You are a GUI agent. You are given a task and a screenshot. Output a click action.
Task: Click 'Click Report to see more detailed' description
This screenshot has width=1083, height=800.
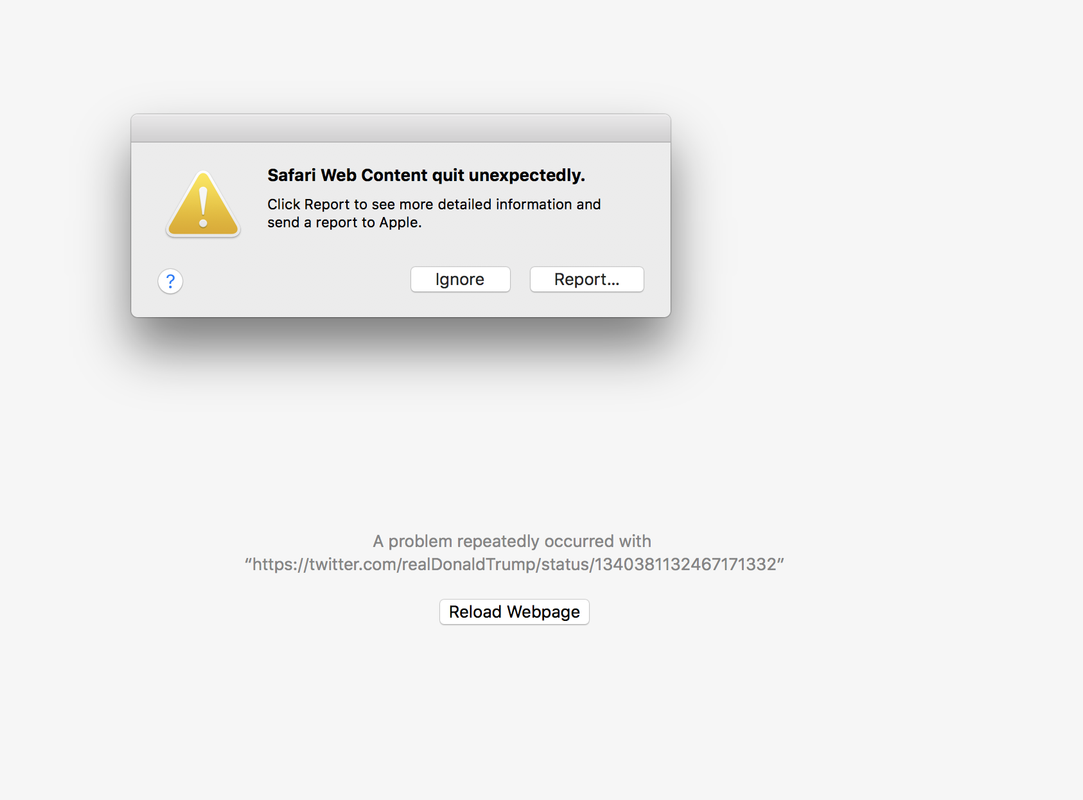coord(434,213)
